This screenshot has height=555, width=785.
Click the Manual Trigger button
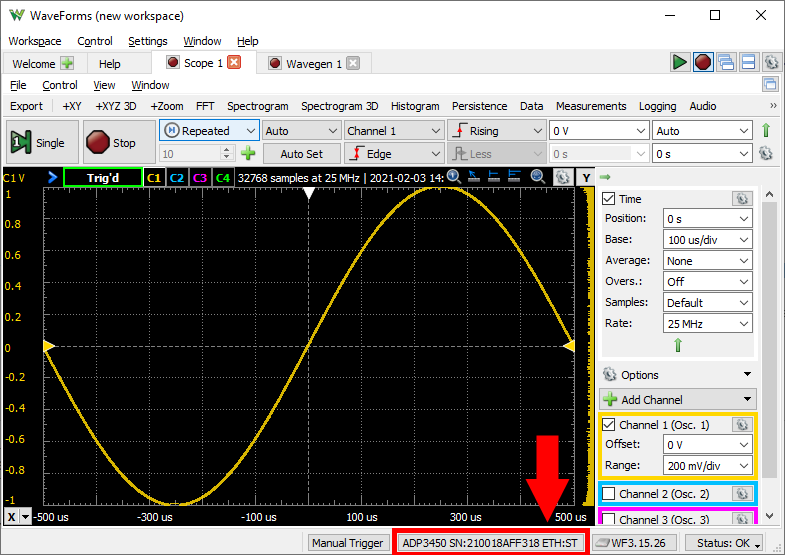[x=347, y=543]
